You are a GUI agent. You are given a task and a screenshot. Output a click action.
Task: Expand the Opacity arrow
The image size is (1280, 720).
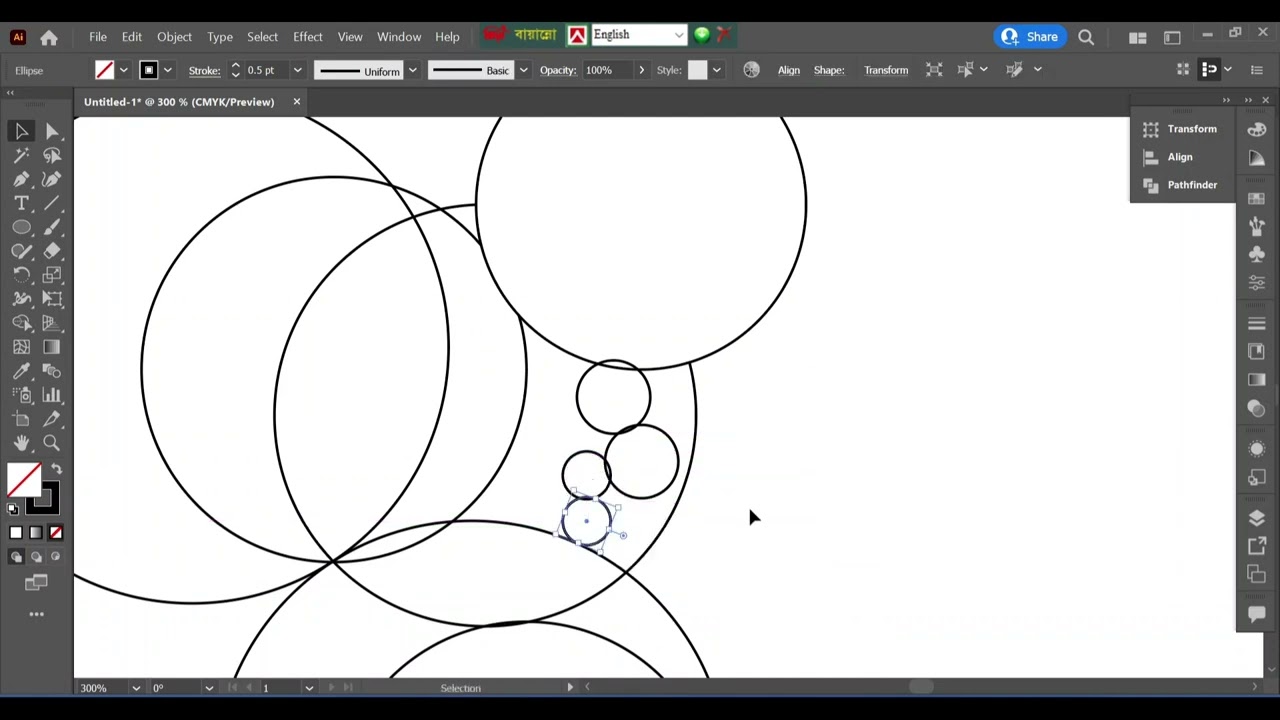641,70
